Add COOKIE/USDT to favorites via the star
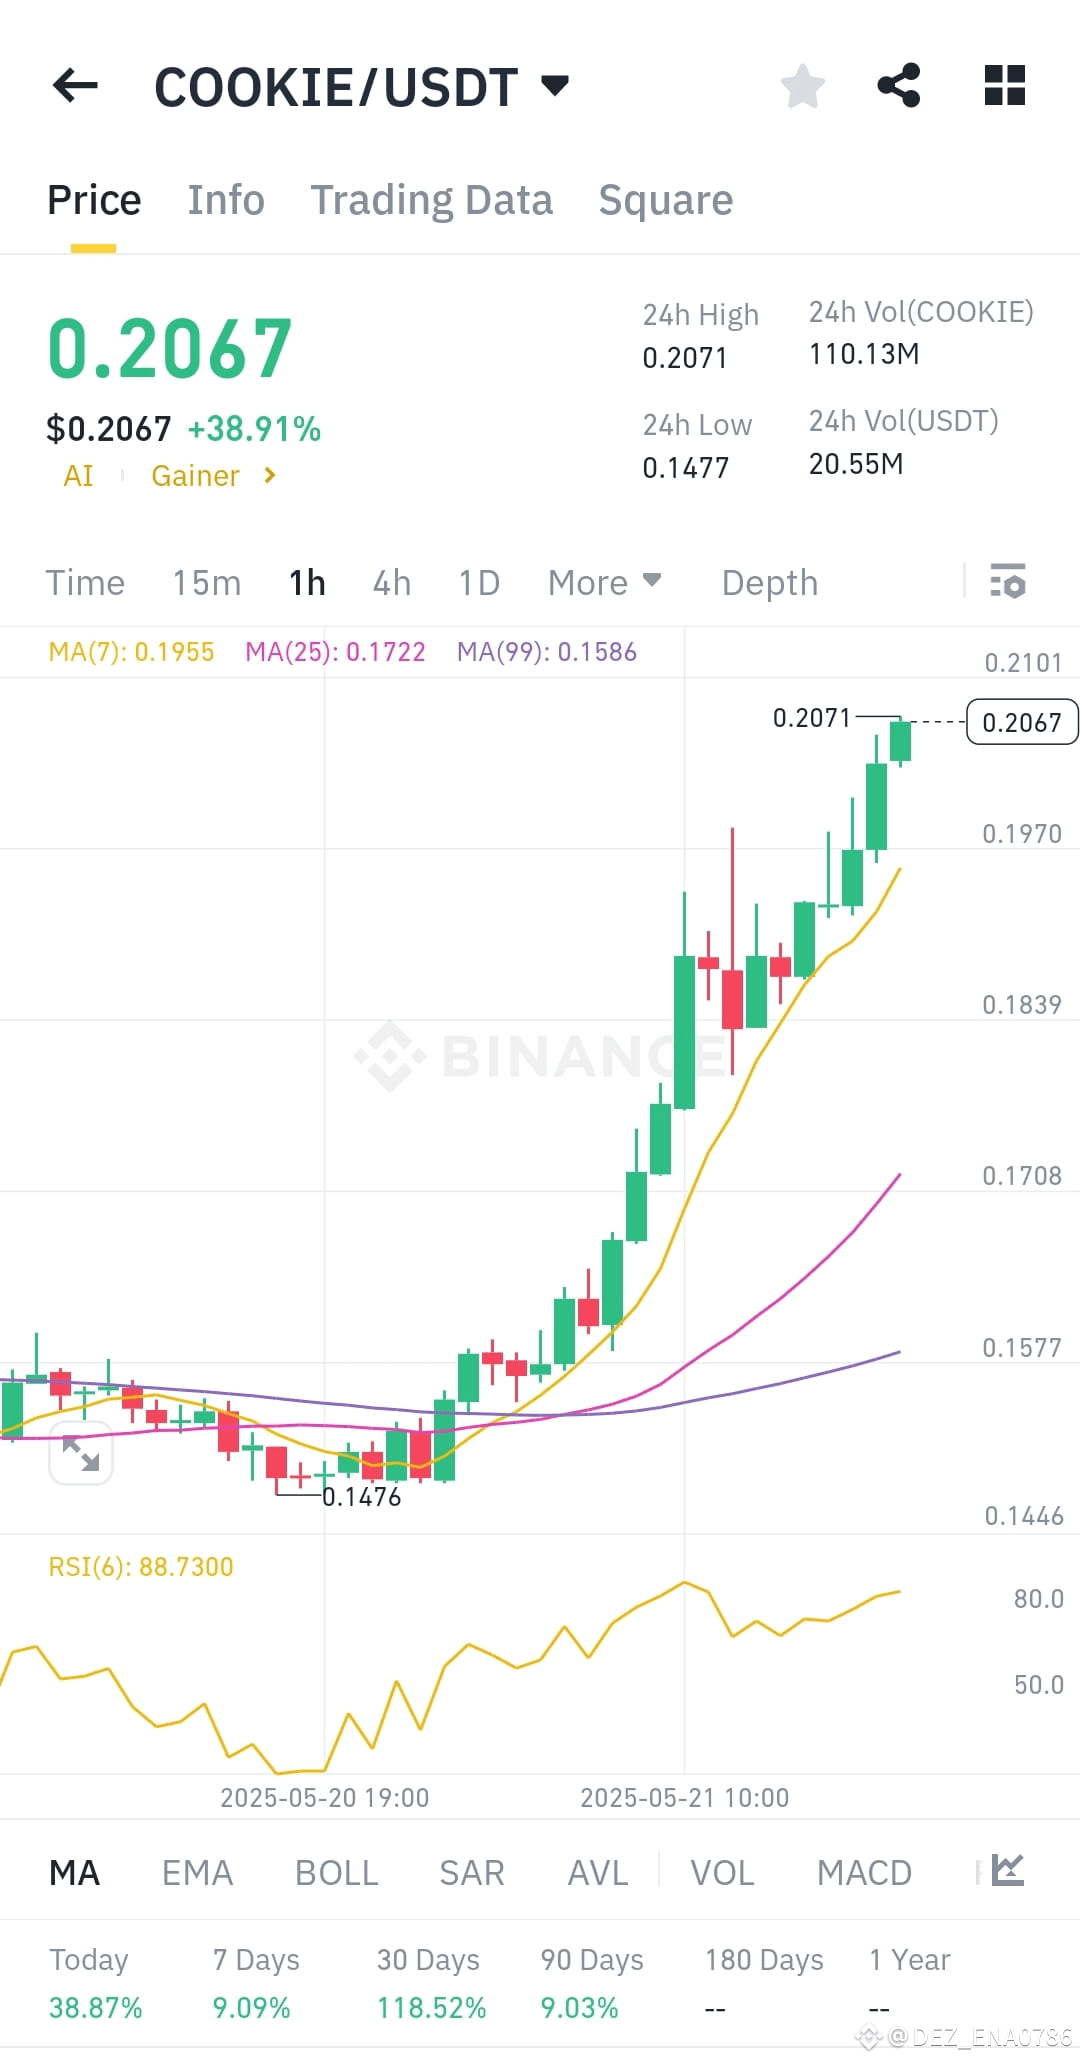Viewport: 1080px width, 2062px height. [803, 86]
